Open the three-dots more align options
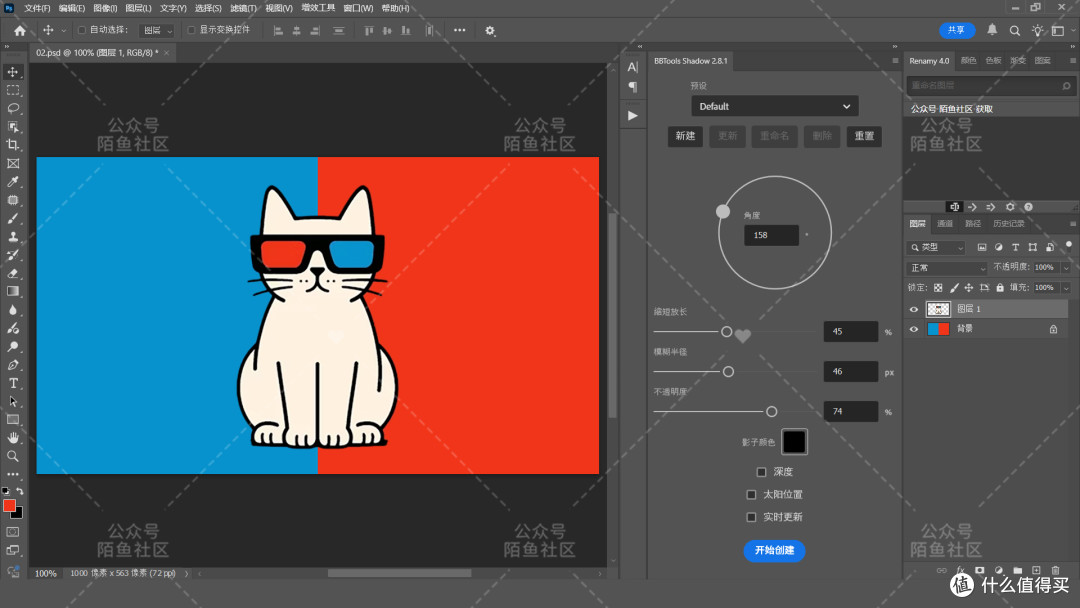Image resolution: width=1080 pixels, height=608 pixels. coord(459,30)
